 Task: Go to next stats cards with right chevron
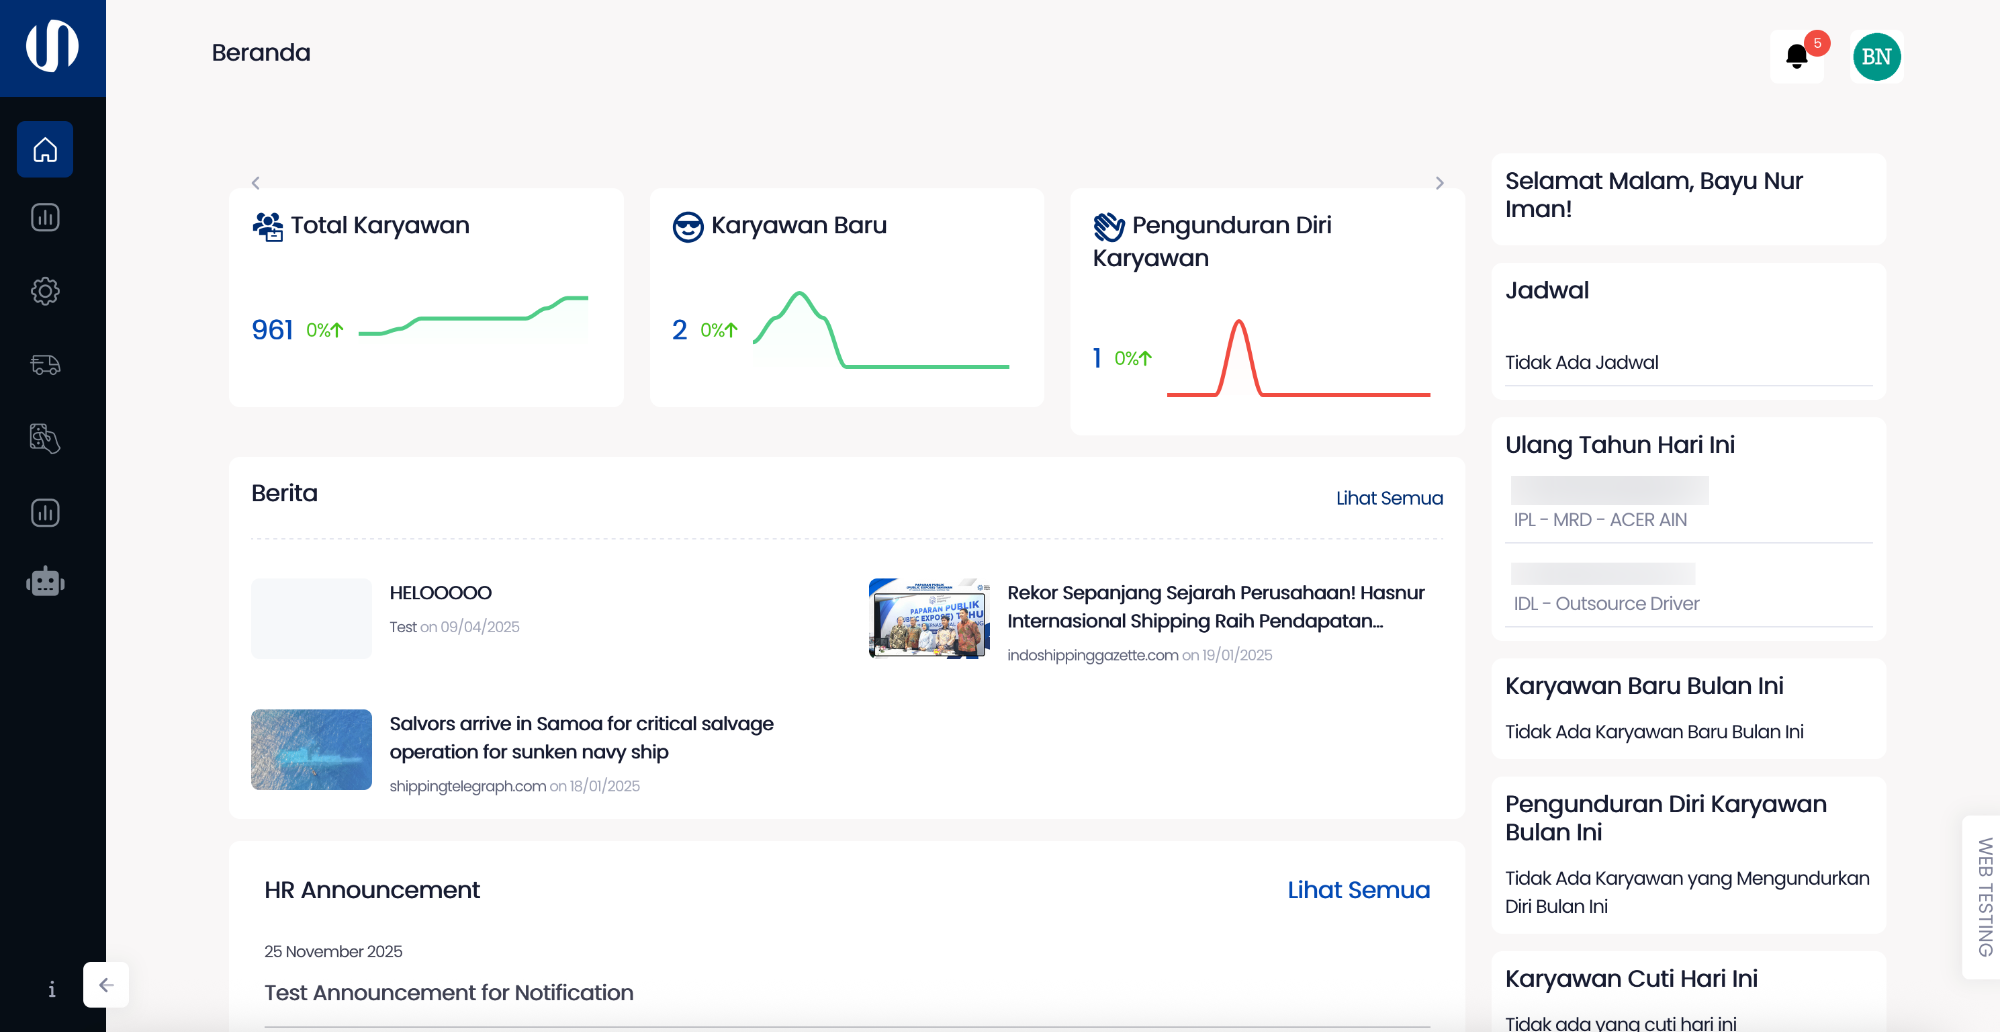pos(1439,183)
